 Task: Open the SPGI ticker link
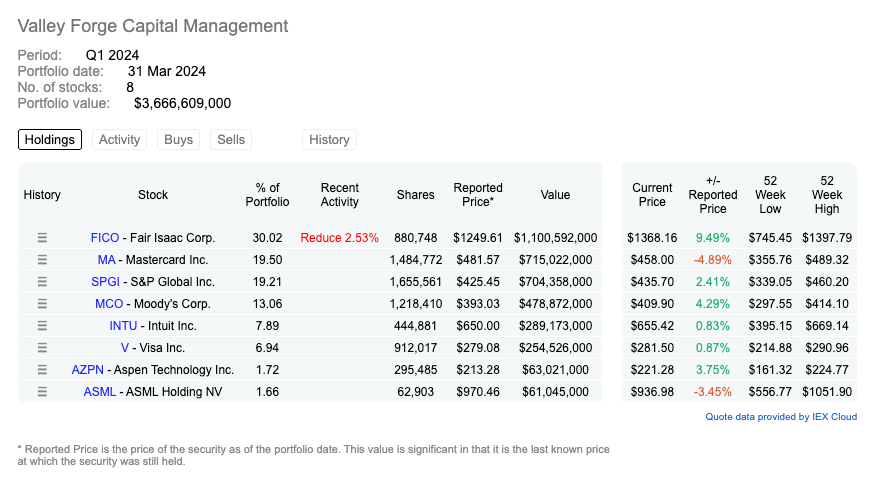(x=105, y=282)
